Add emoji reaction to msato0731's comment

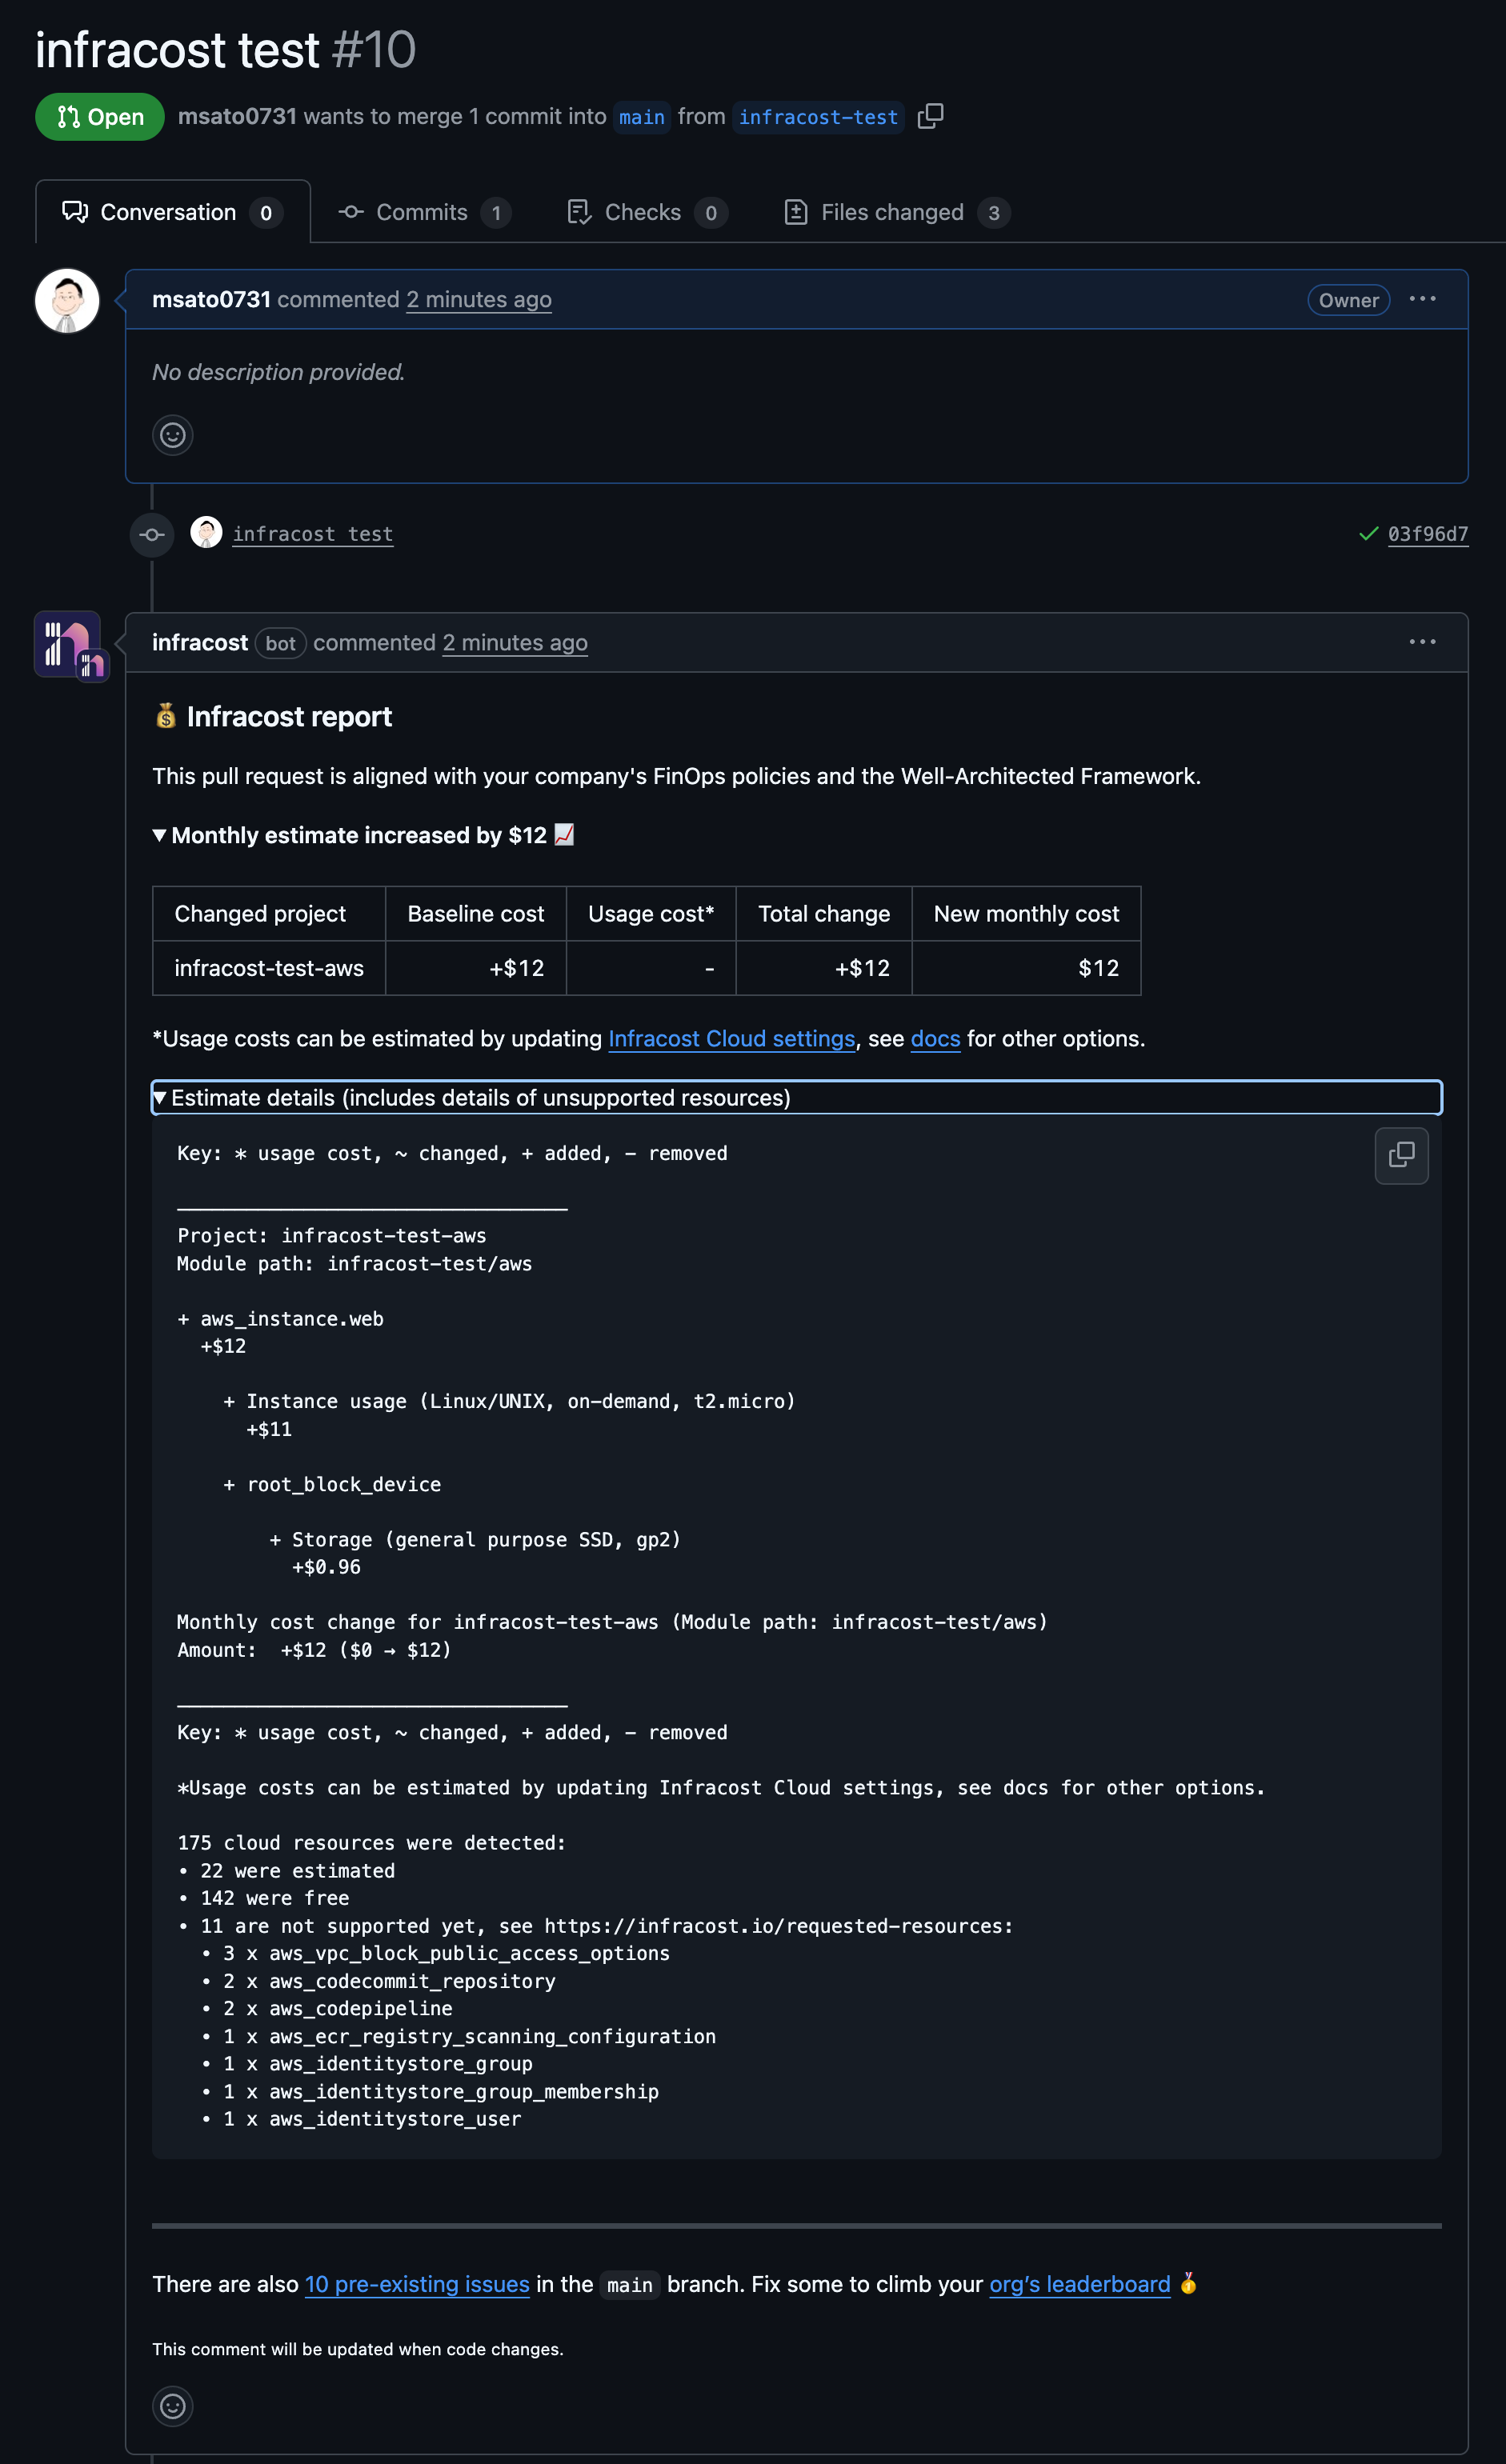coord(172,435)
